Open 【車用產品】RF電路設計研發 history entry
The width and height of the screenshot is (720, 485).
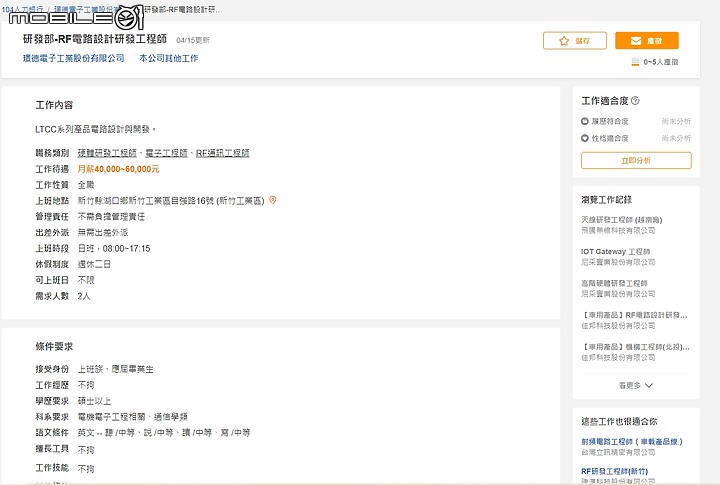[635, 315]
